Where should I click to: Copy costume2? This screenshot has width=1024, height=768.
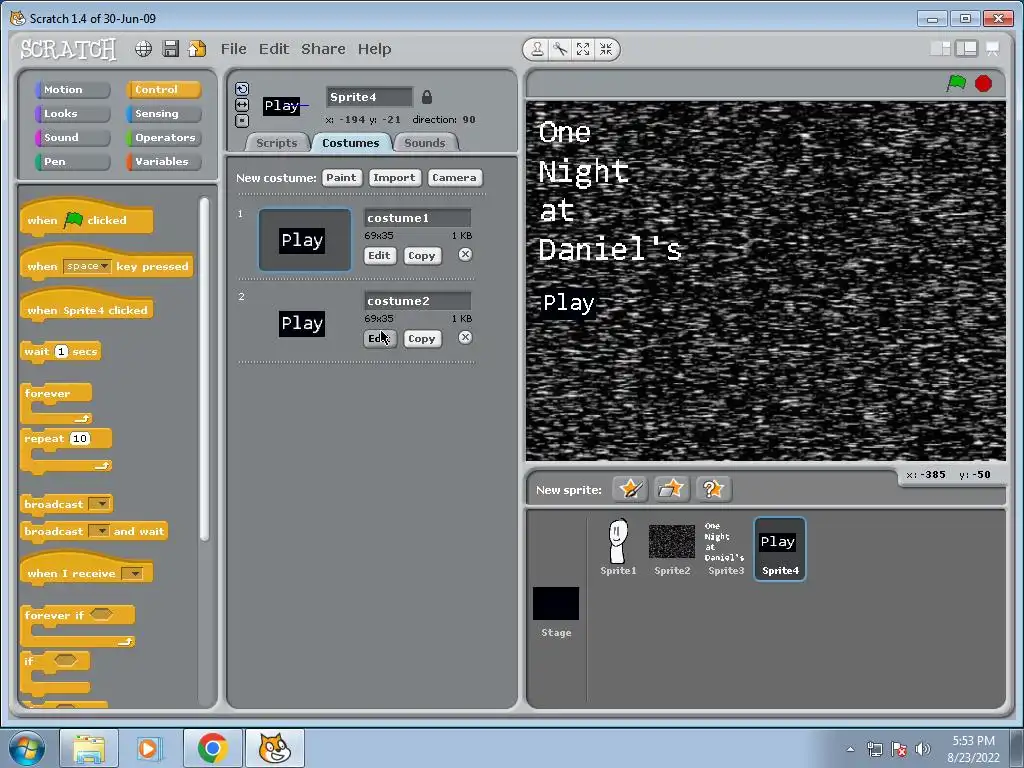click(422, 338)
